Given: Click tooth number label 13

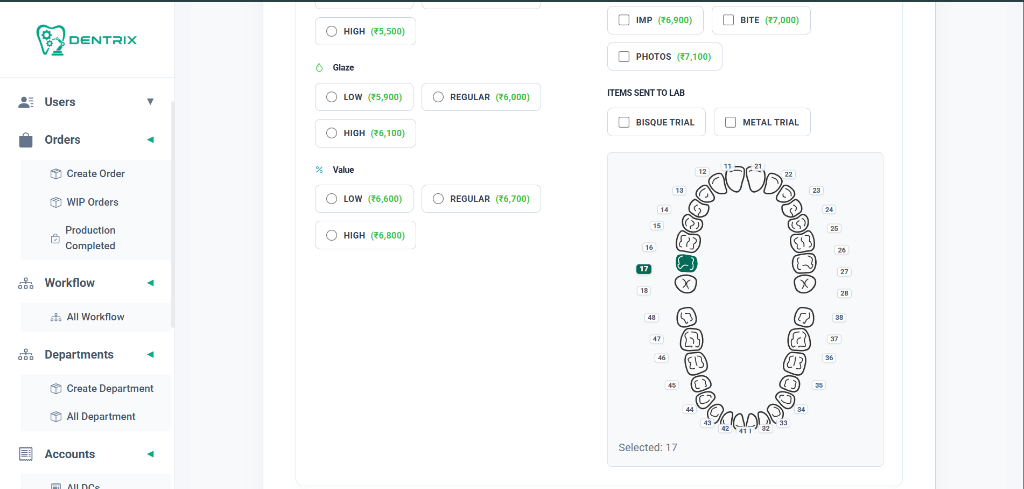Looking at the screenshot, I should coord(679,191).
